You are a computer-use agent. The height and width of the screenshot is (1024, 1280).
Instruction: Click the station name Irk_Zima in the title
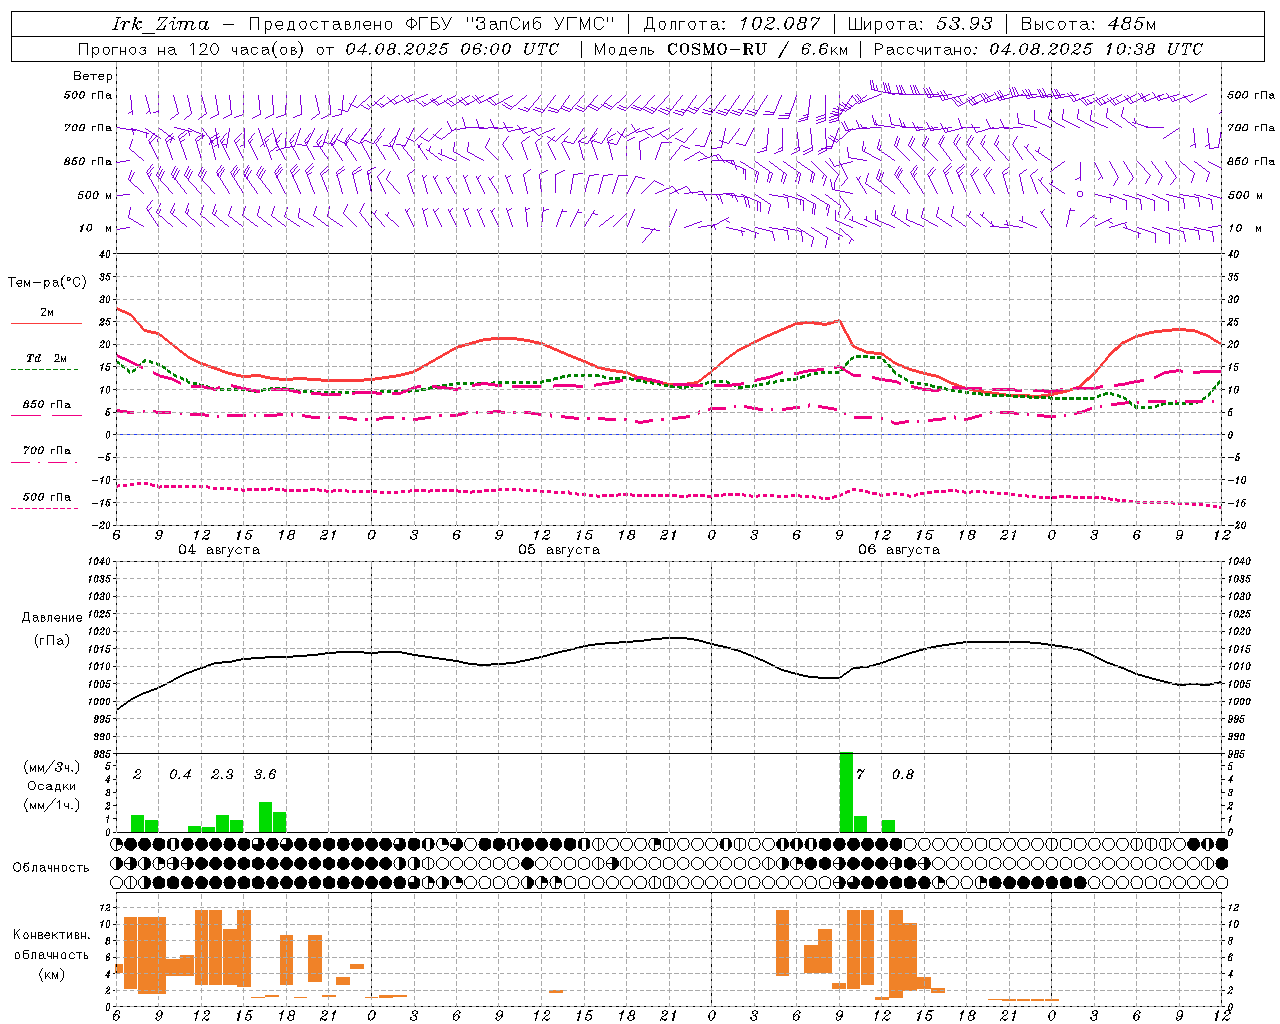click(x=161, y=24)
